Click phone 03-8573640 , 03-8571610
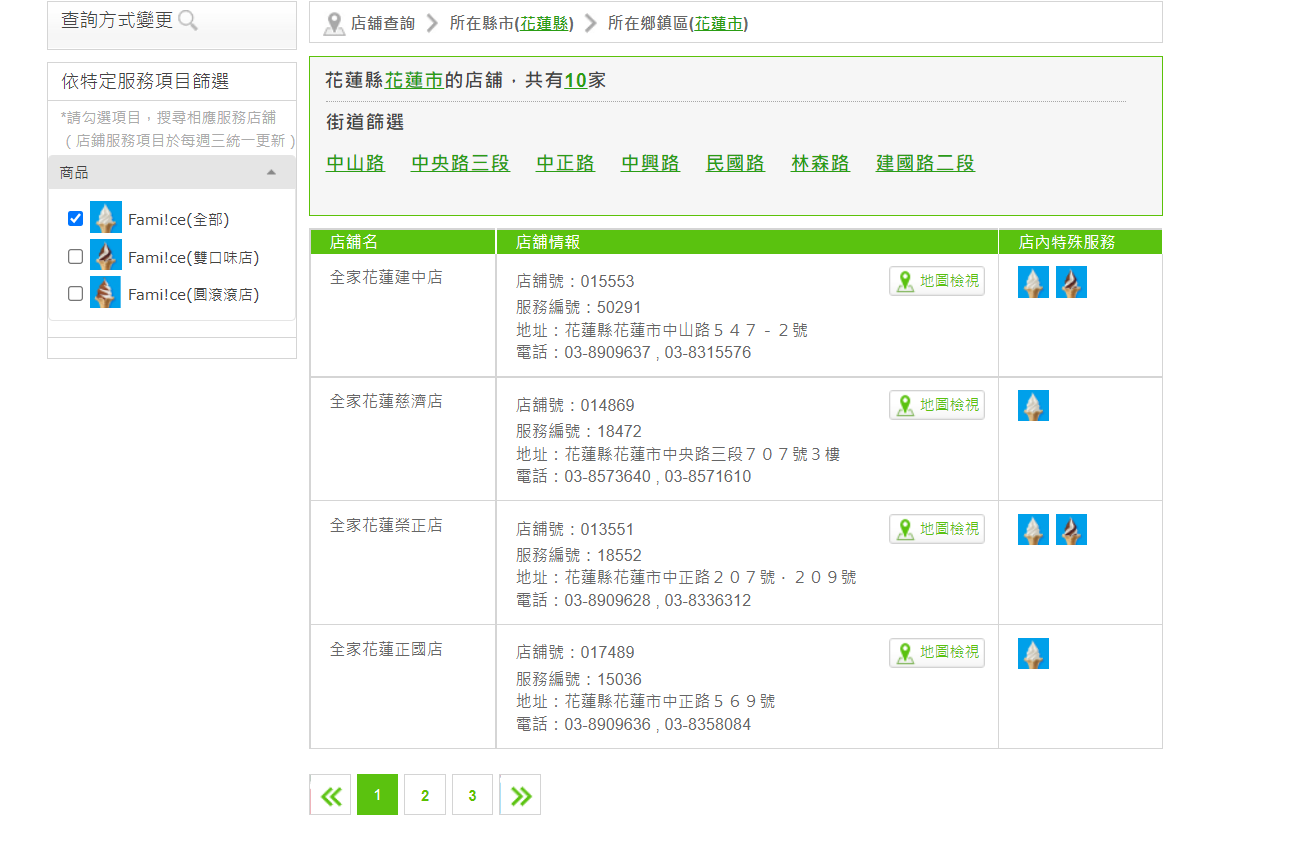 tap(657, 476)
